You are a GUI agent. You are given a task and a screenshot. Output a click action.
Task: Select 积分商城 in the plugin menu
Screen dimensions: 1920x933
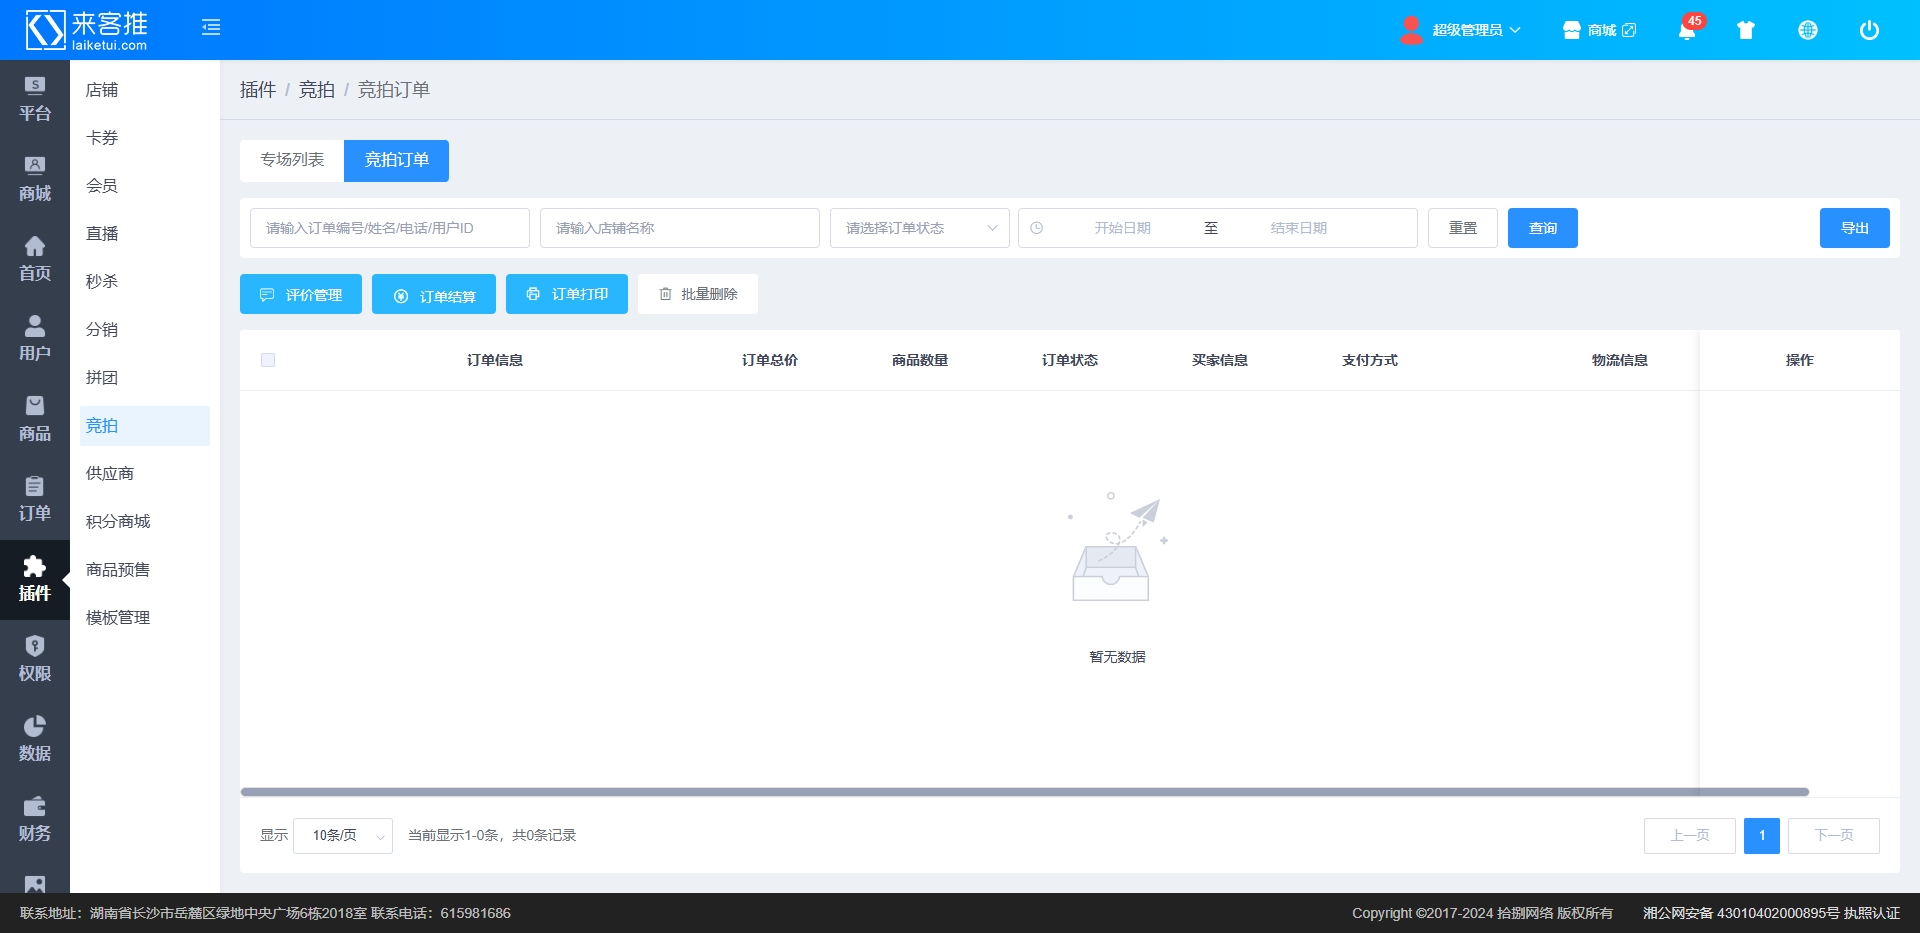[x=118, y=522]
